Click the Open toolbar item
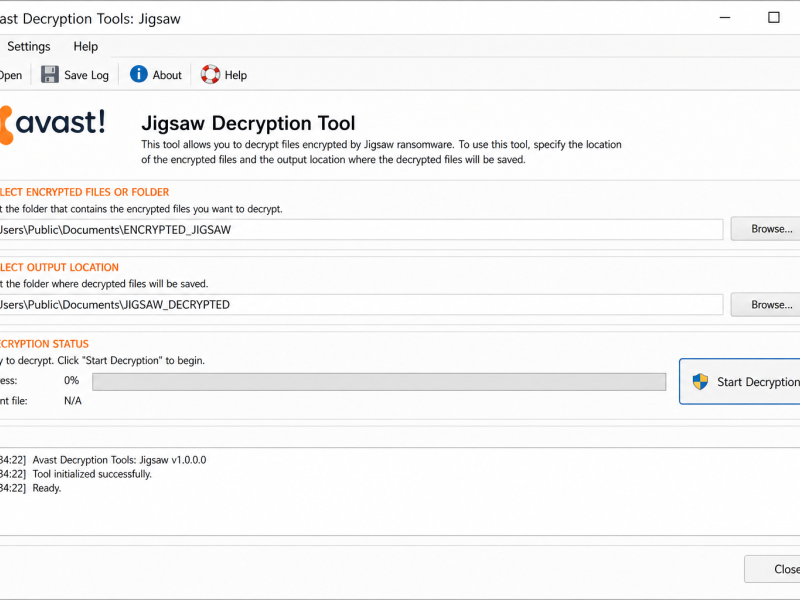800x600 pixels. click(x=11, y=75)
